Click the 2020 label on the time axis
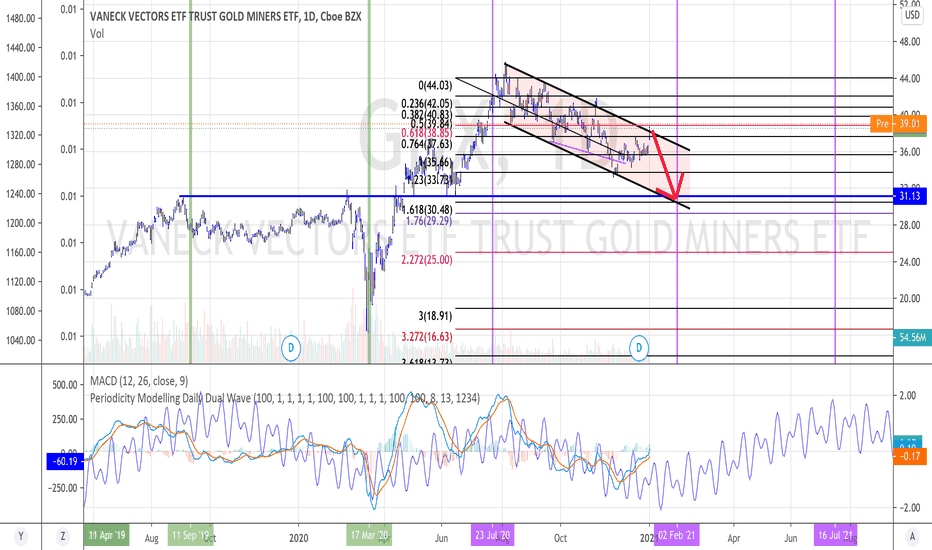The image size is (932, 550). tap(299, 538)
